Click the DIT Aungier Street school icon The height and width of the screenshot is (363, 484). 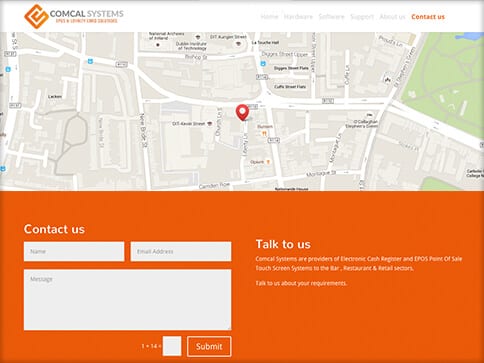(238, 44)
